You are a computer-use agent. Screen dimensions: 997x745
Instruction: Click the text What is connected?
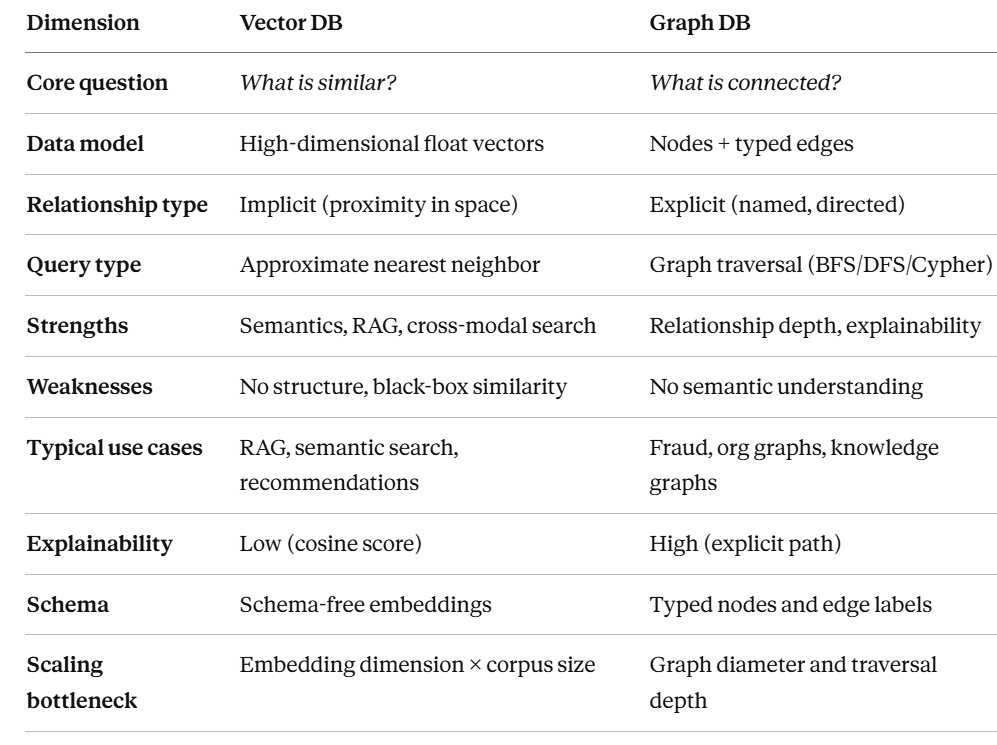tap(745, 83)
